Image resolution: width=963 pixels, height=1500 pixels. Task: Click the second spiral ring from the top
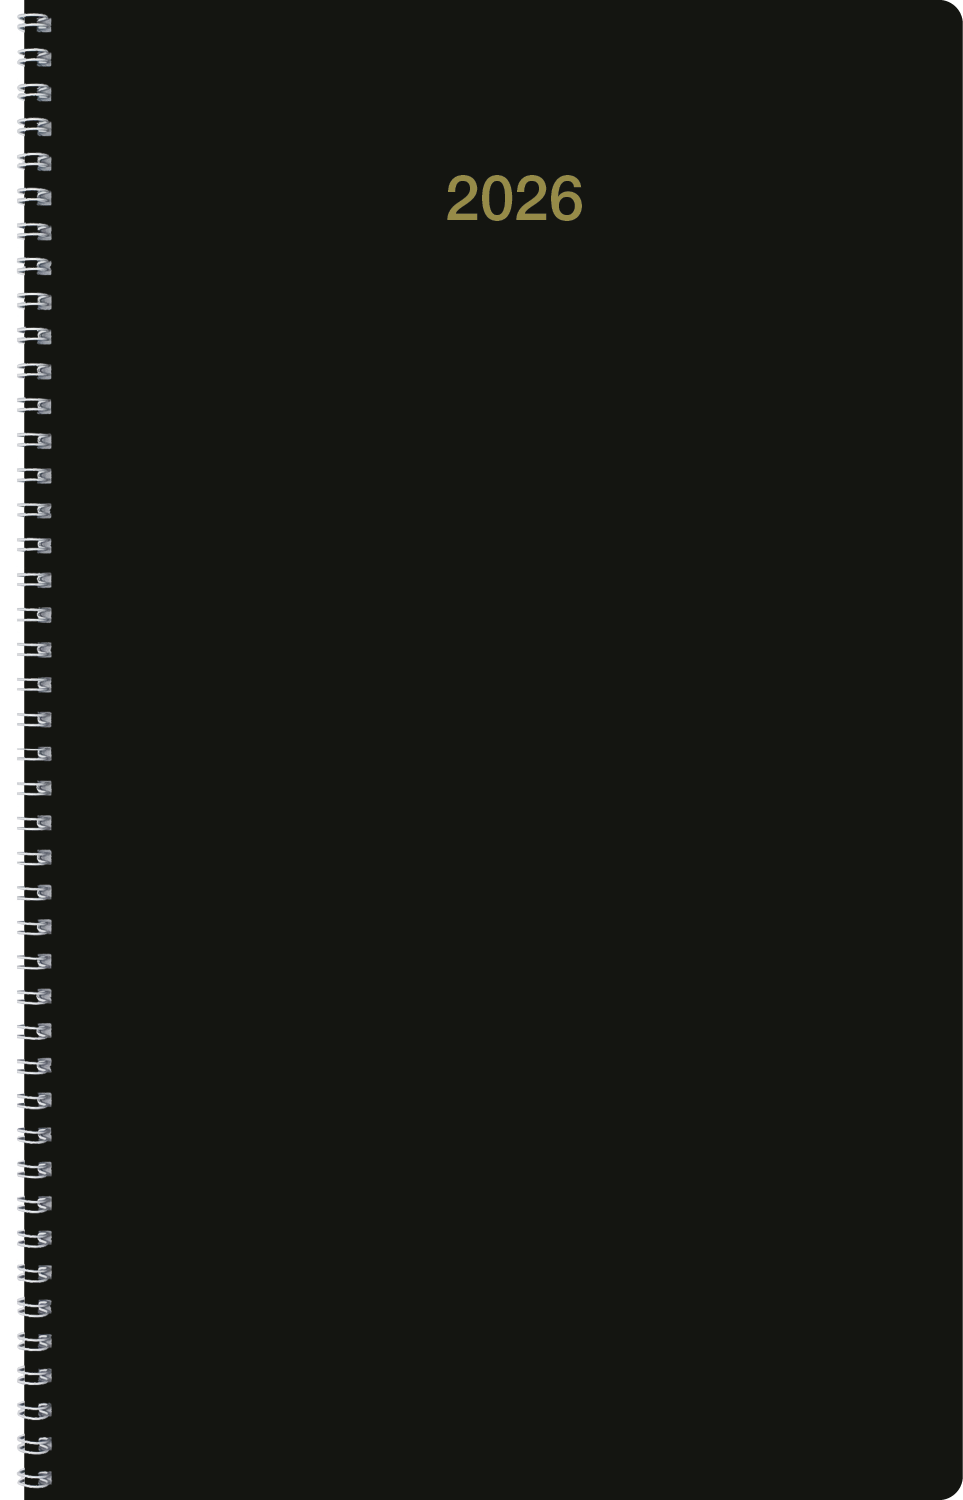pos(35,57)
